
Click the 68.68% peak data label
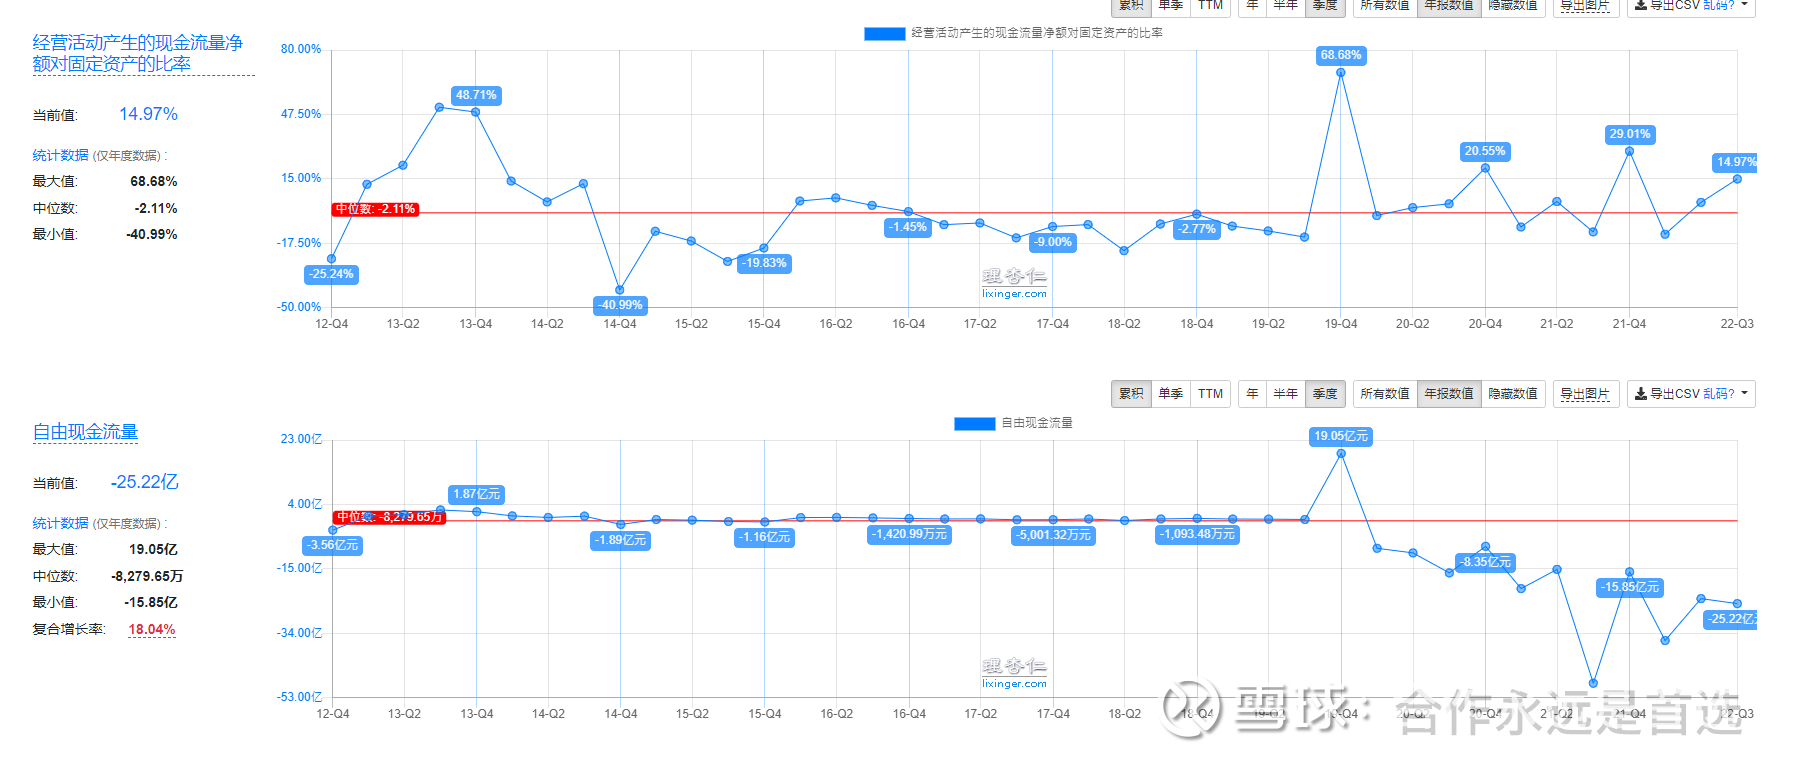coord(1341,55)
